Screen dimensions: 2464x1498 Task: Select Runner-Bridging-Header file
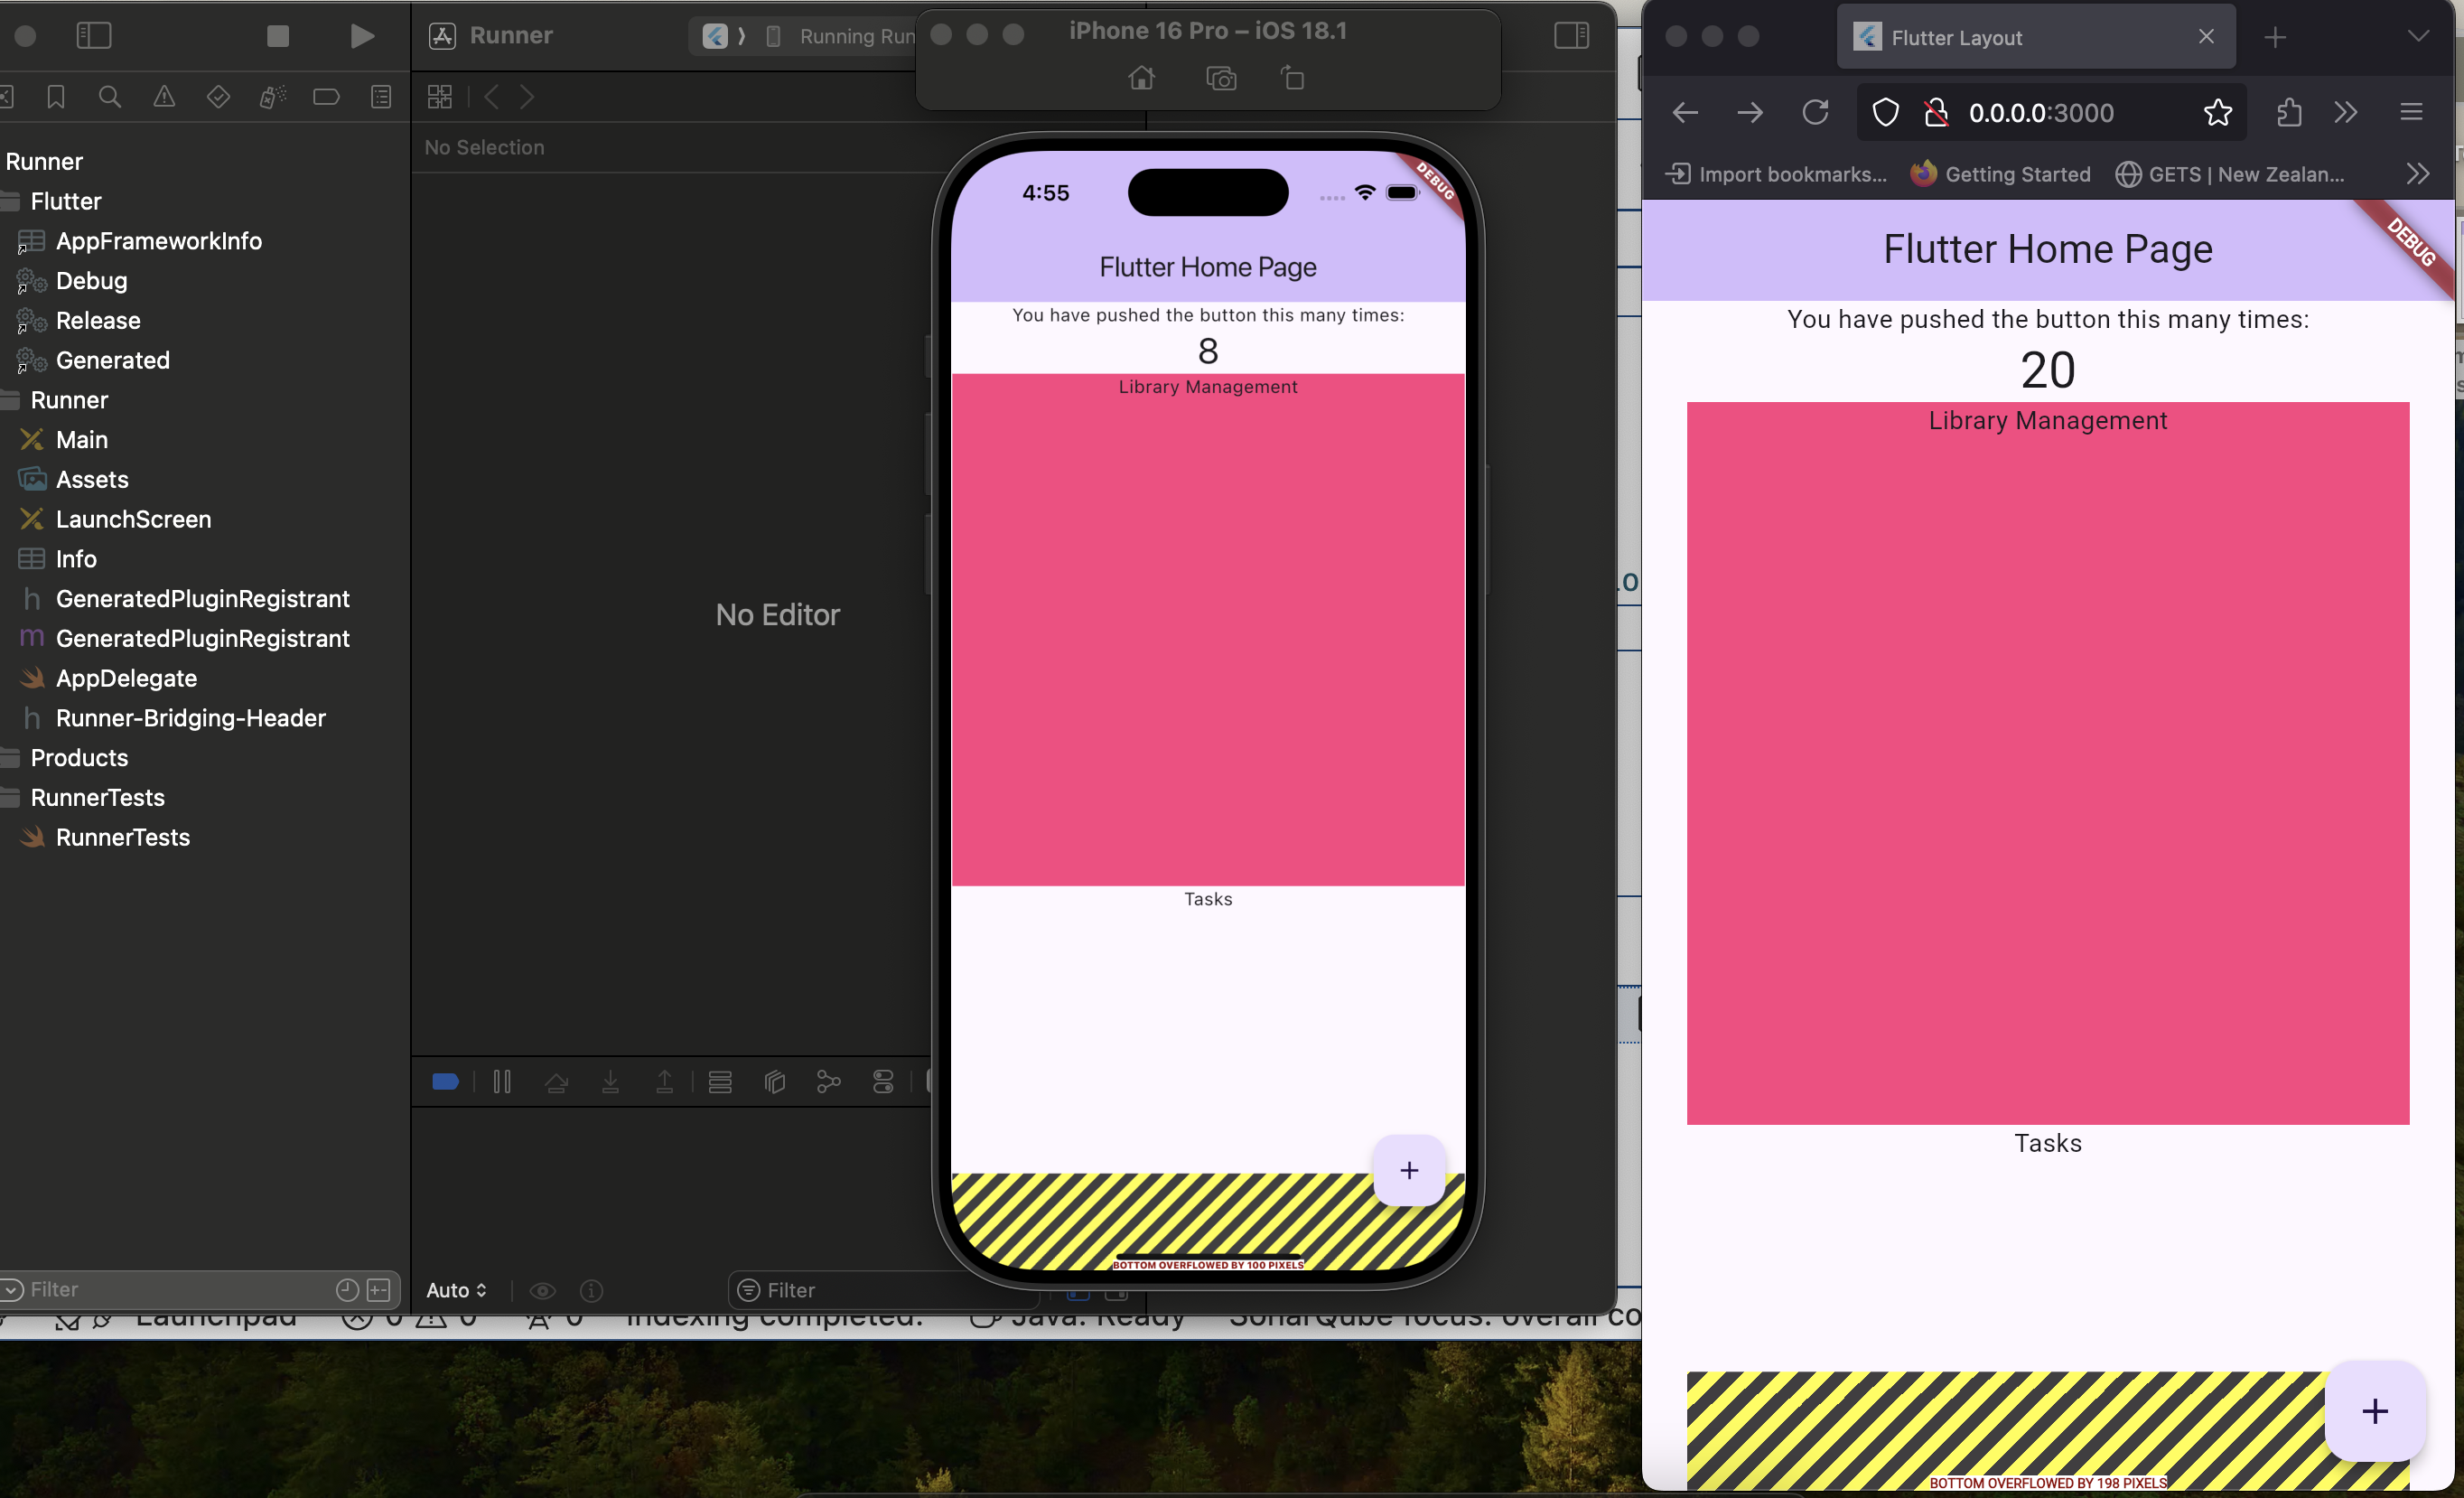point(190,718)
